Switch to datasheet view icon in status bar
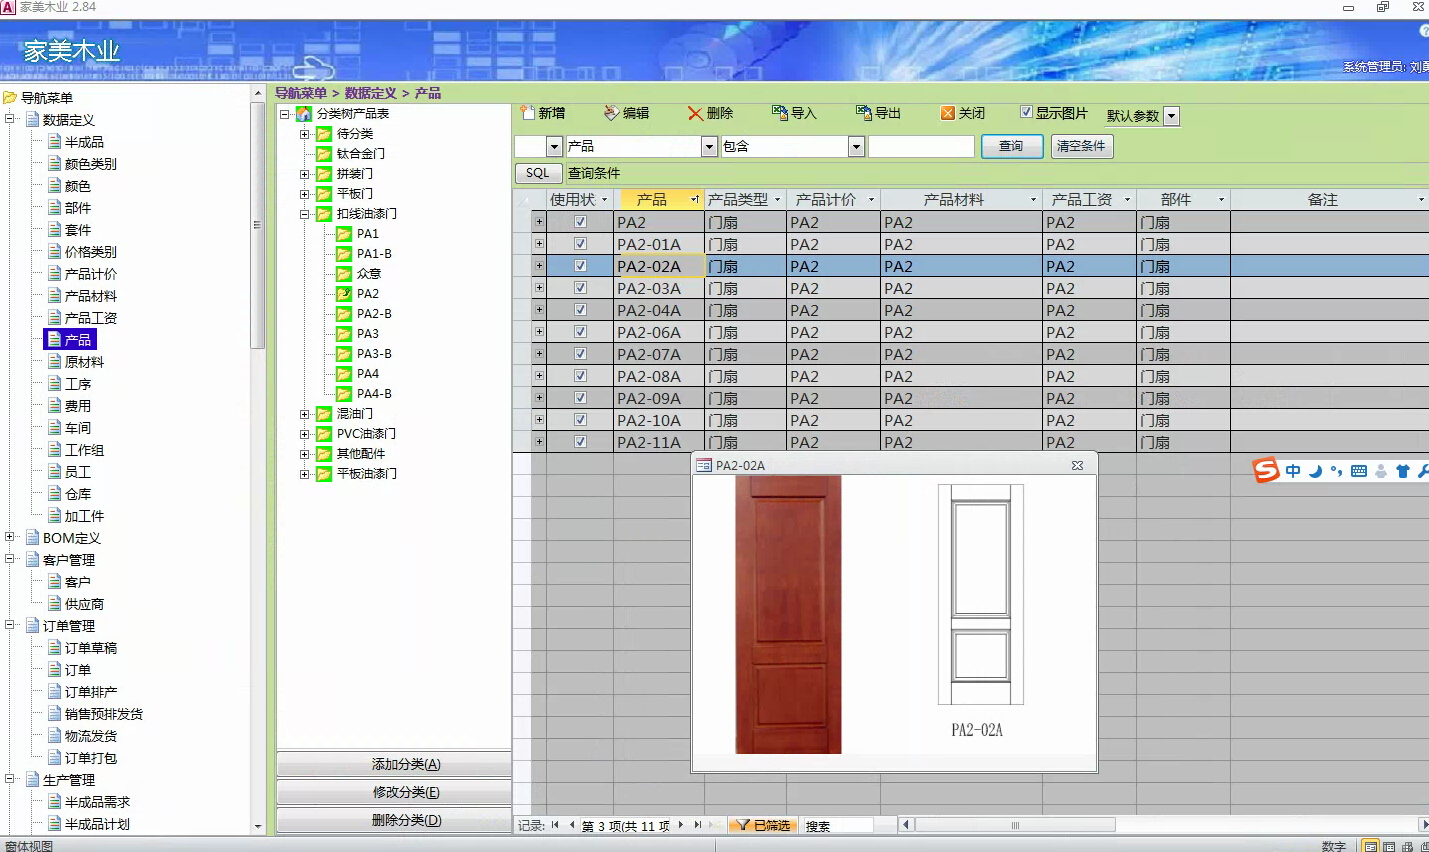Image resolution: width=1429 pixels, height=852 pixels. coord(1389,846)
